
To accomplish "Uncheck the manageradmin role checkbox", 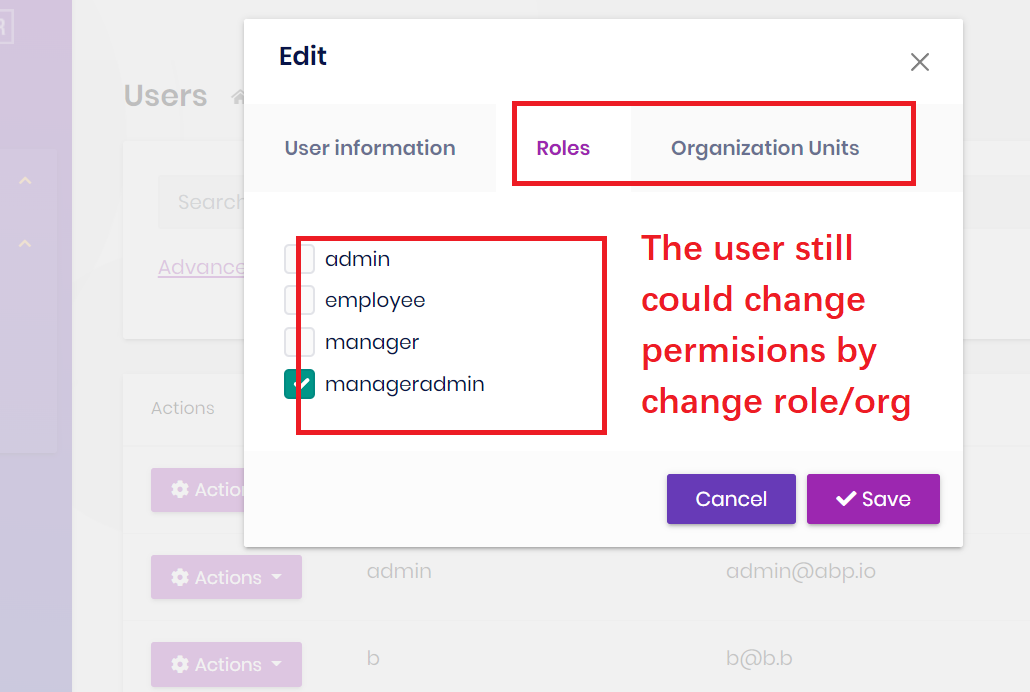I will 300,384.
